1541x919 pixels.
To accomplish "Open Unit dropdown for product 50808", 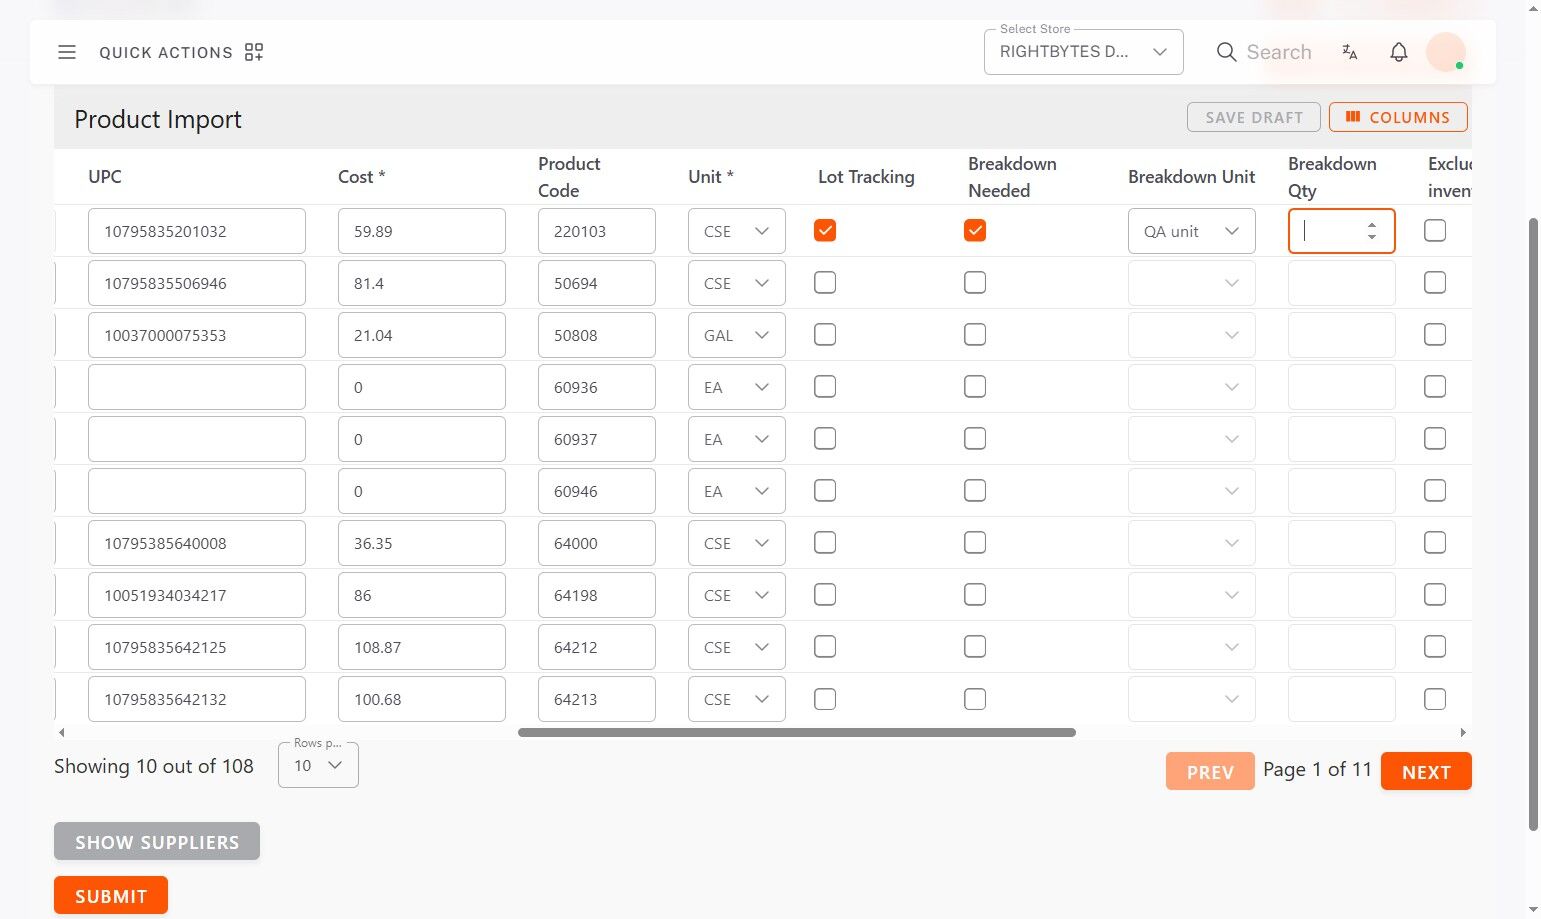I will click(x=736, y=335).
